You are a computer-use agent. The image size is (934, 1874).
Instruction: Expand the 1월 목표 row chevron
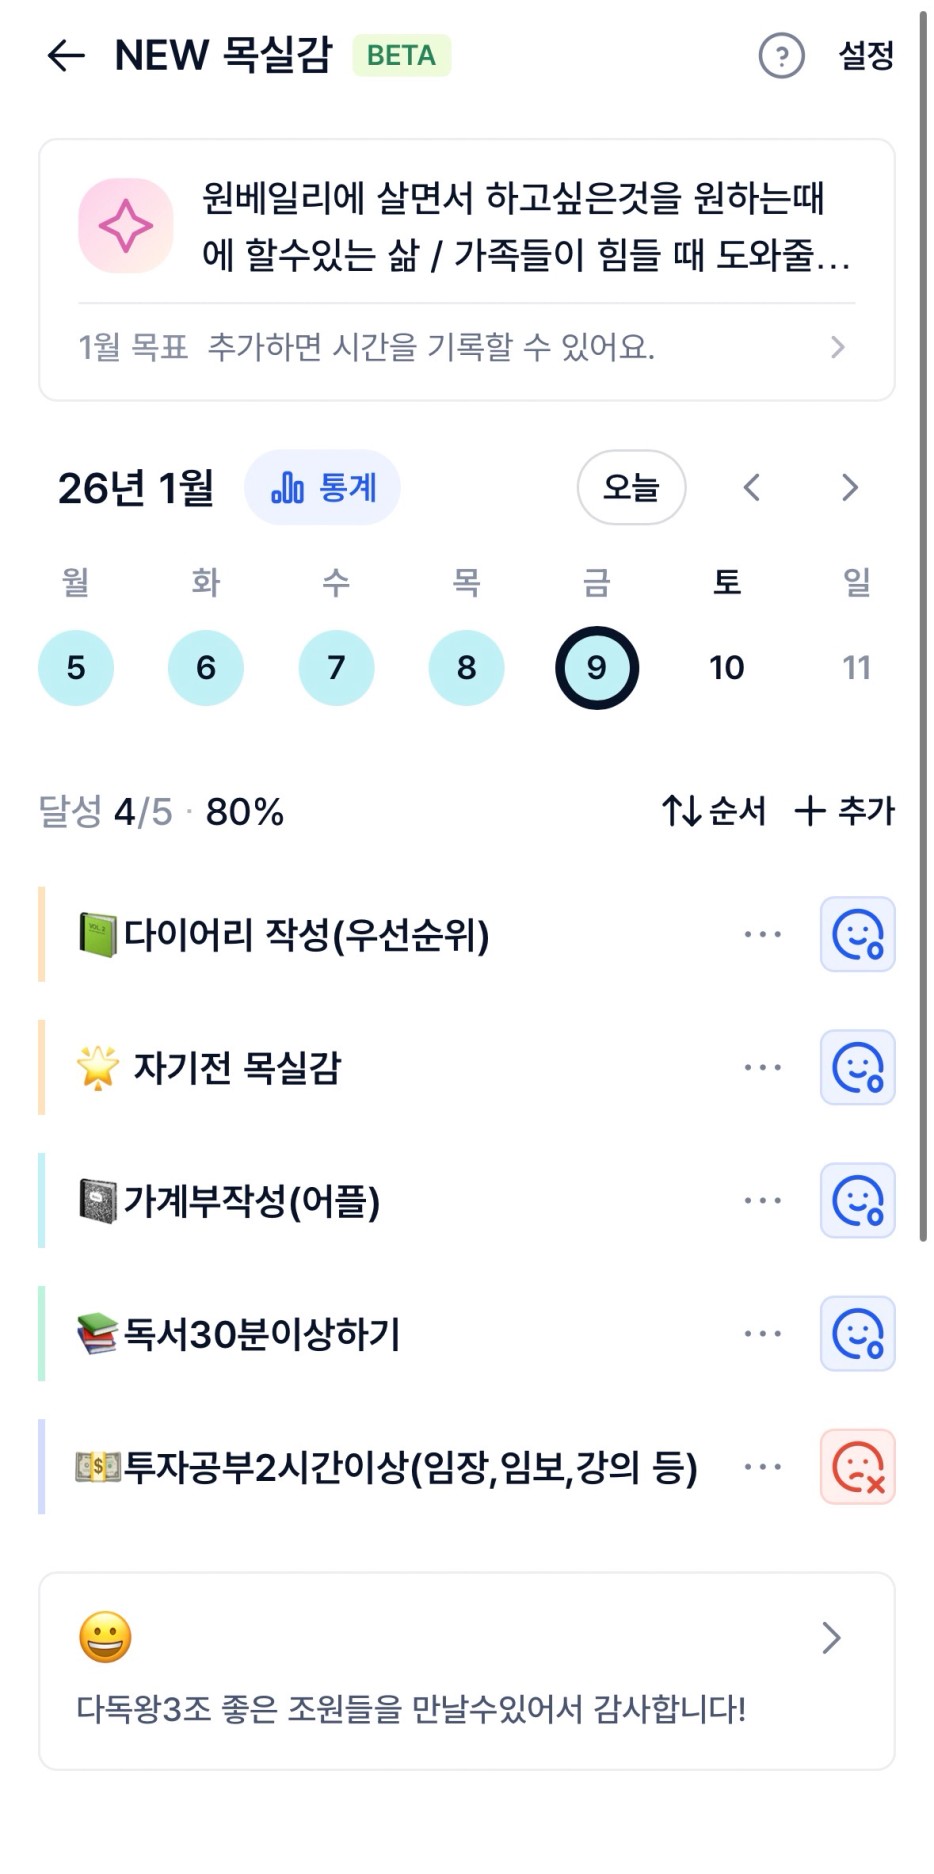(x=838, y=347)
